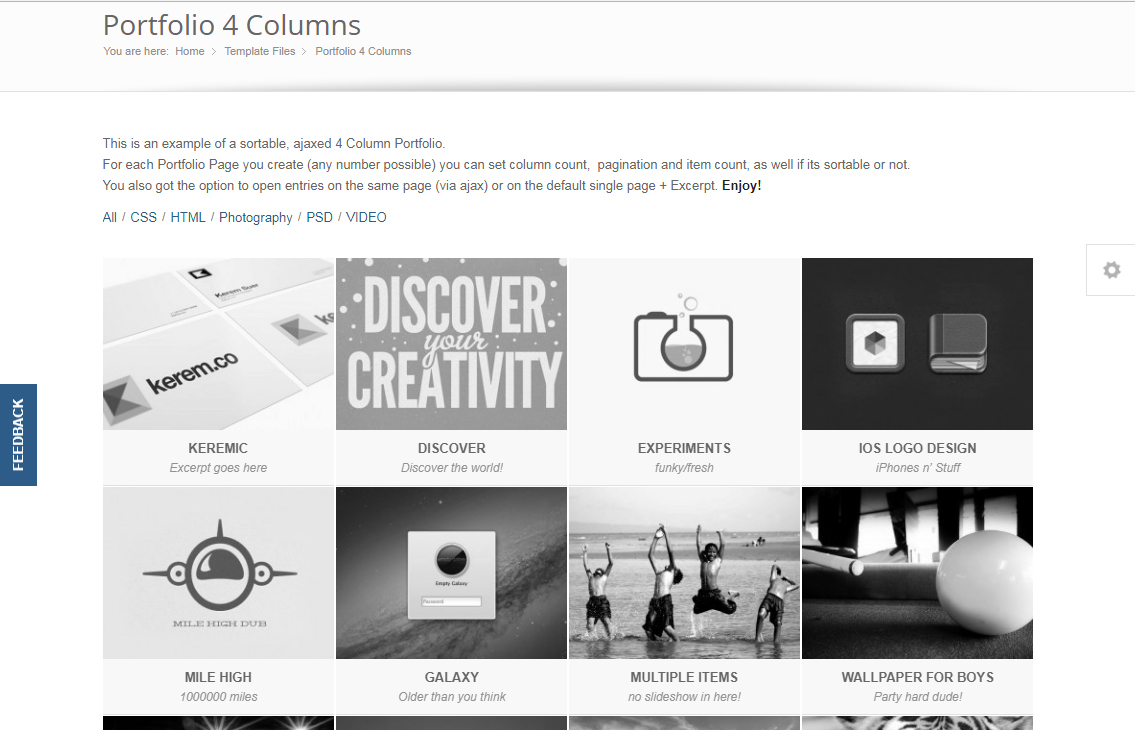Click the Mile High Dub airplane logo
This screenshot has height=730, width=1135.
tap(218, 573)
